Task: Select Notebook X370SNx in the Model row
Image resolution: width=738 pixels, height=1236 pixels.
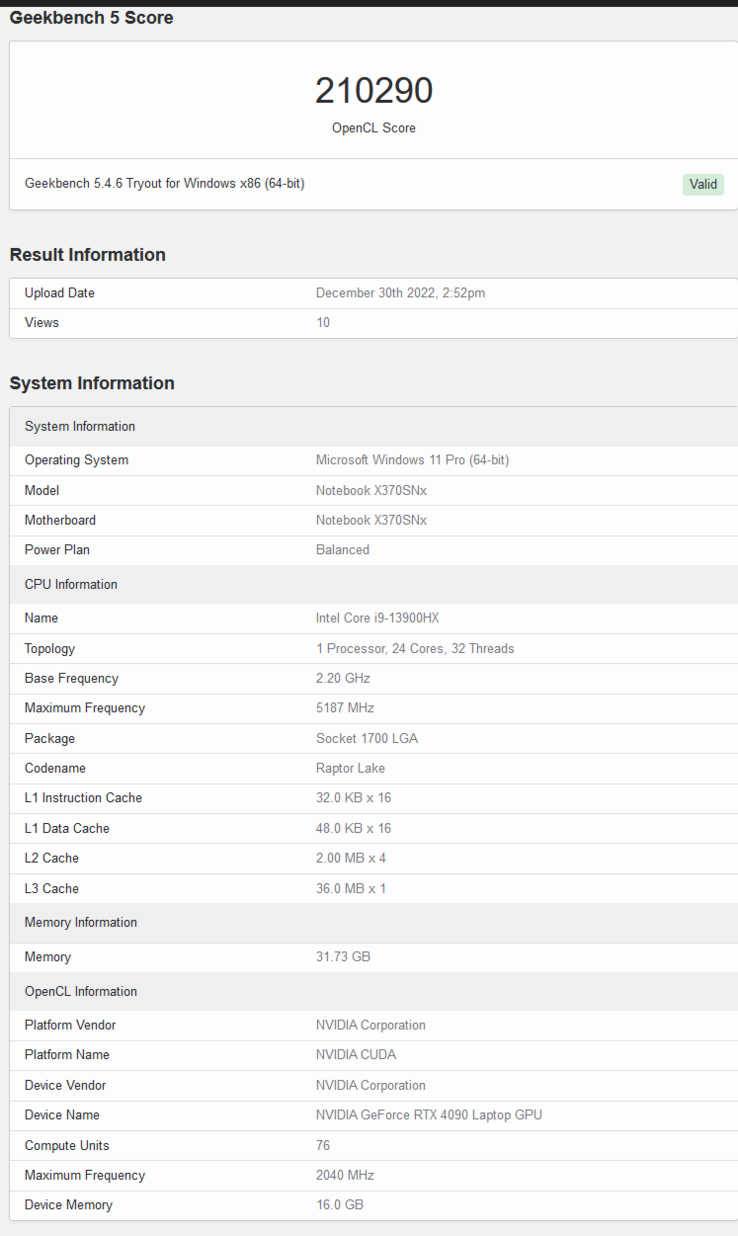Action: 371,490
